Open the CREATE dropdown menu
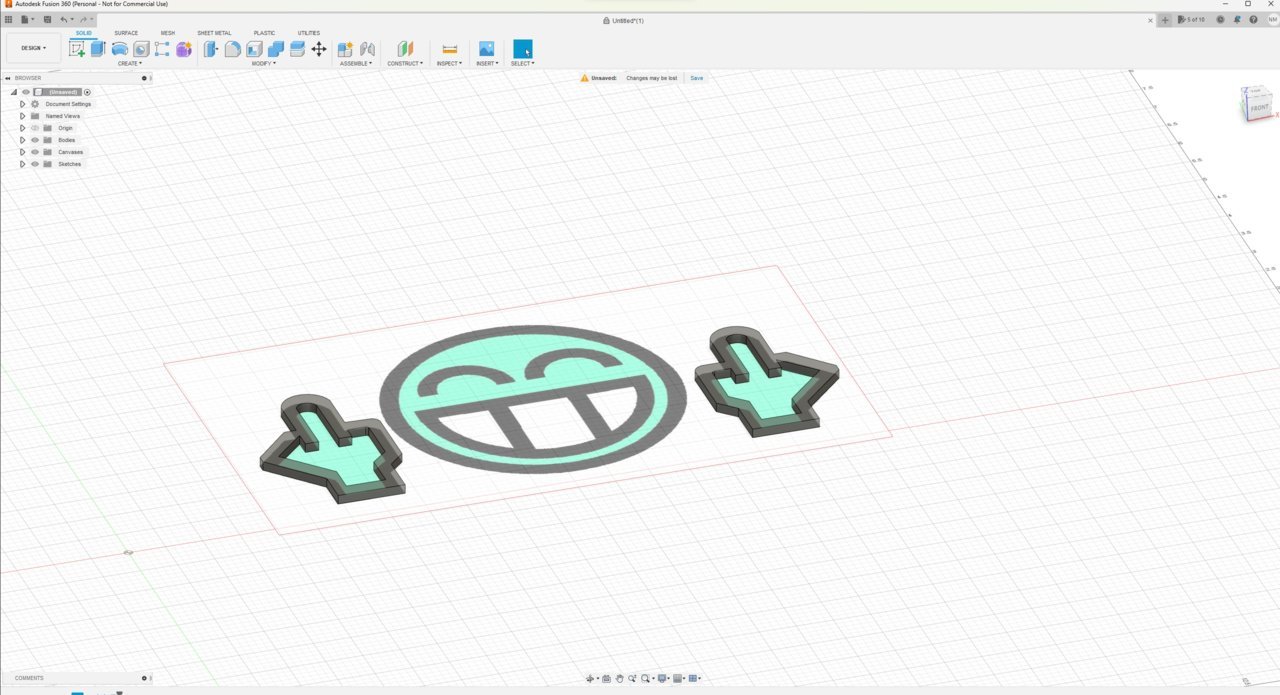This screenshot has width=1280, height=695. 130,63
